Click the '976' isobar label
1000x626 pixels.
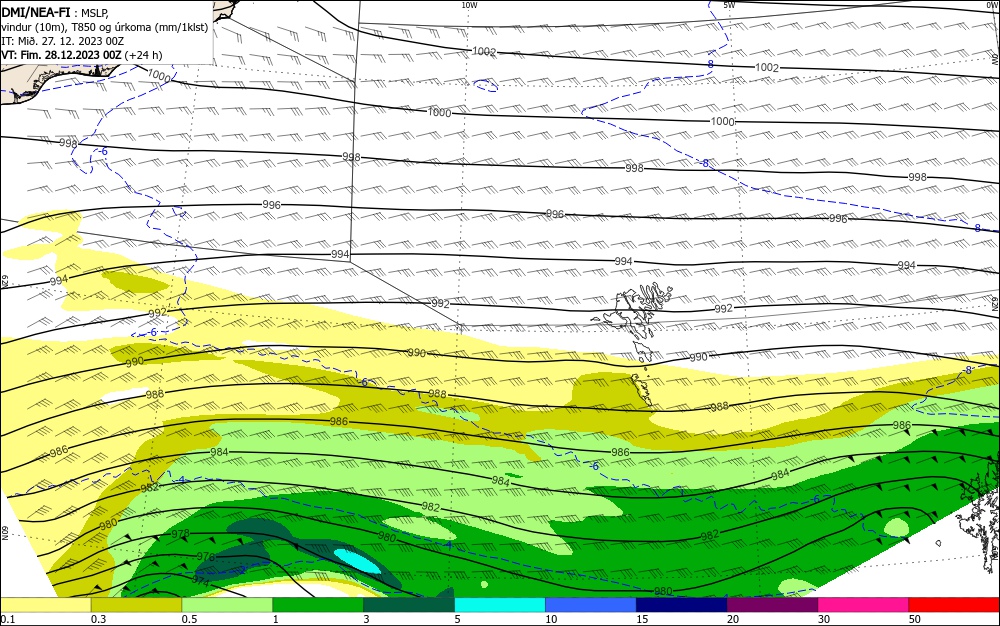point(205,557)
